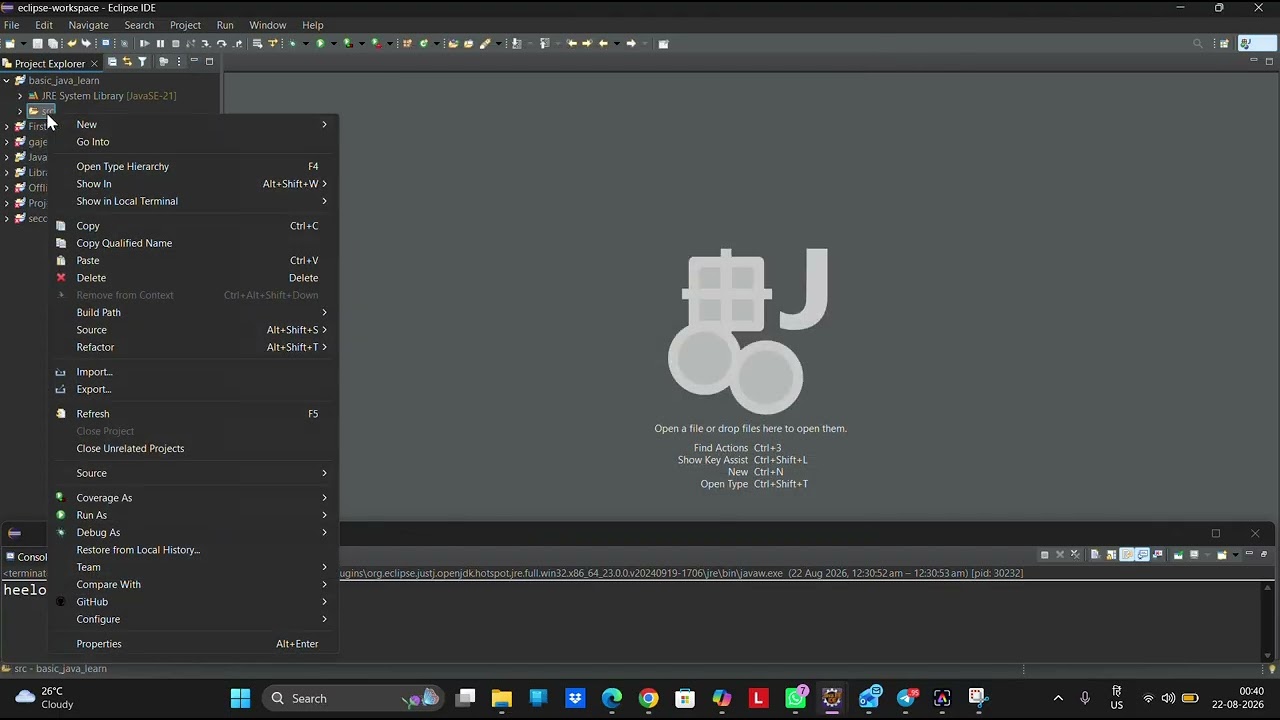Screen dimensions: 1280x720
Task: Choose Go Into from context menu
Action: [x=194, y=142]
